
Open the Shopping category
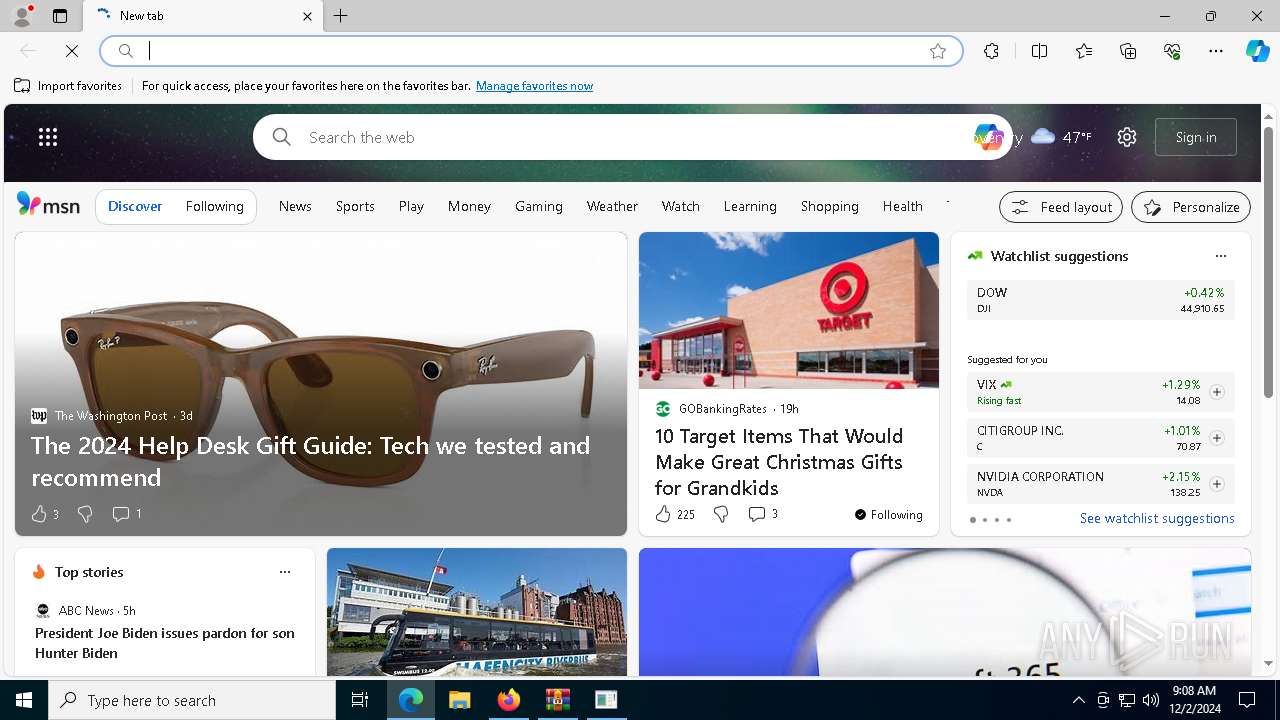(829, 206)
